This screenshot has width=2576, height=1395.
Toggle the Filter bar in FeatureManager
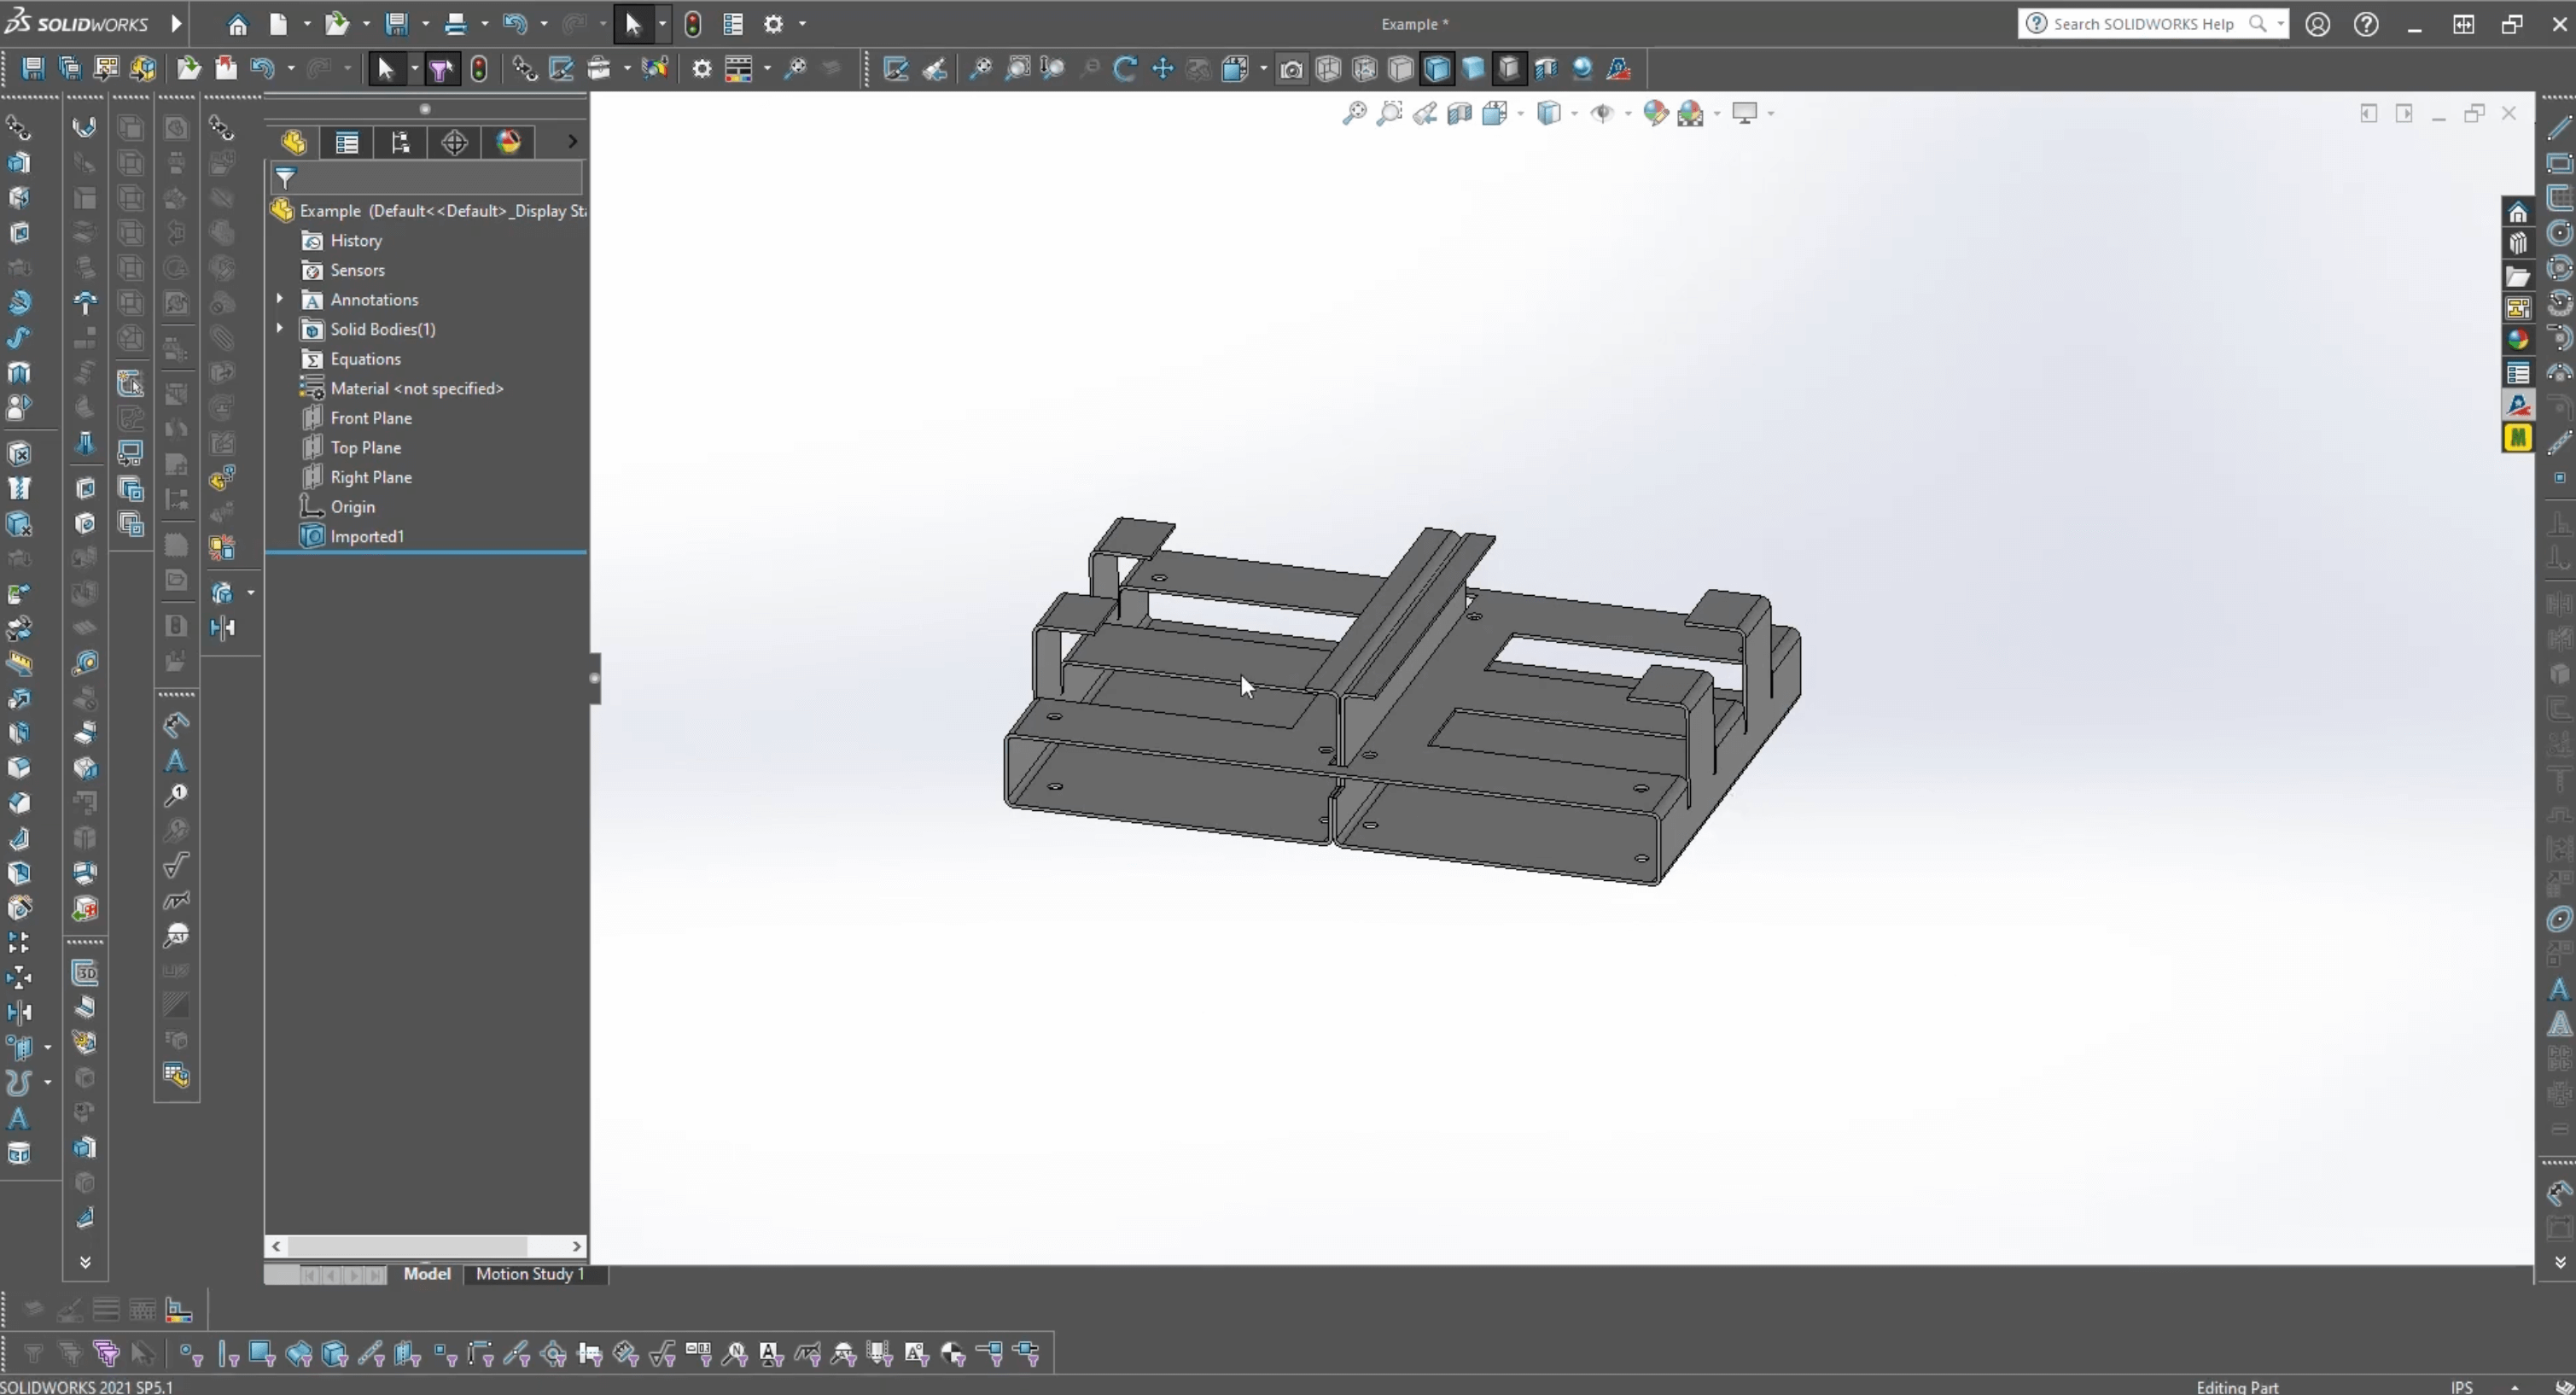285,178
